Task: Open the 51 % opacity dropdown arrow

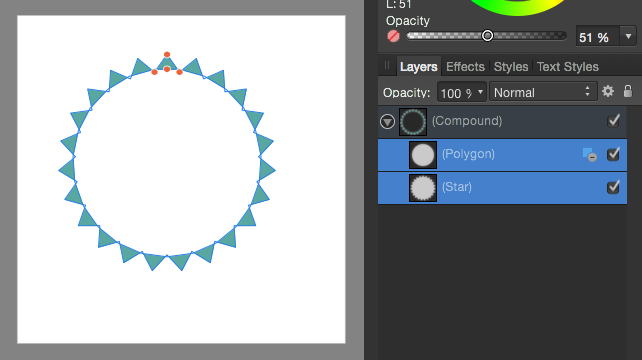Action: pos(628,36)
